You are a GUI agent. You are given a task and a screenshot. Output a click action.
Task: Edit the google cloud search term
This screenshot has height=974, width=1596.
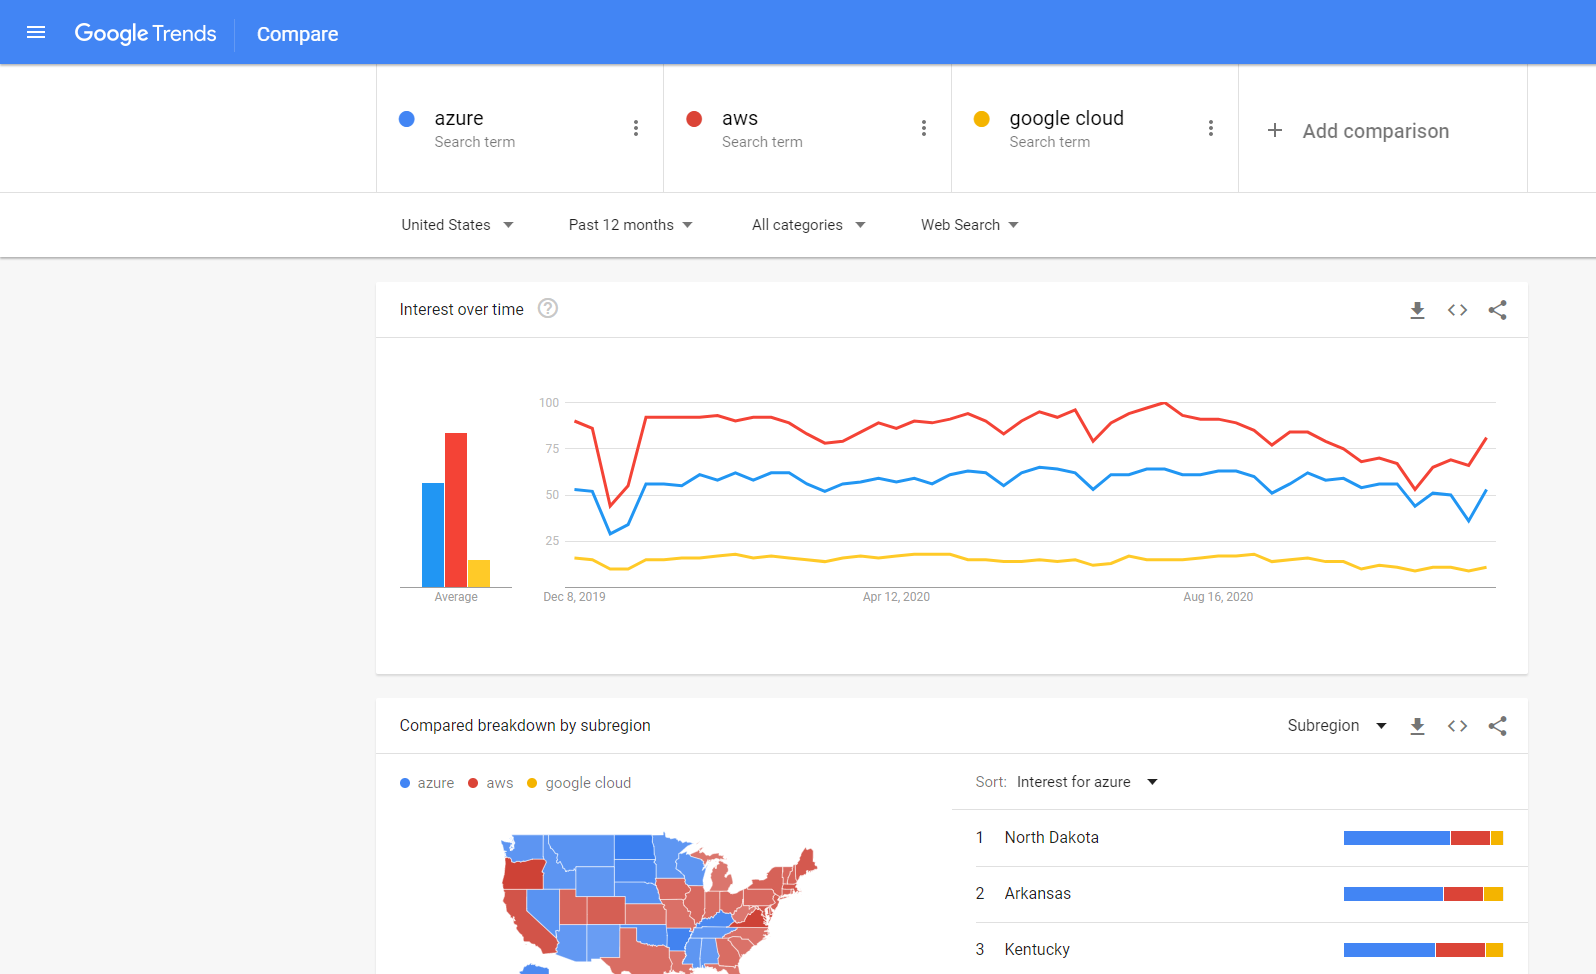1066,118
